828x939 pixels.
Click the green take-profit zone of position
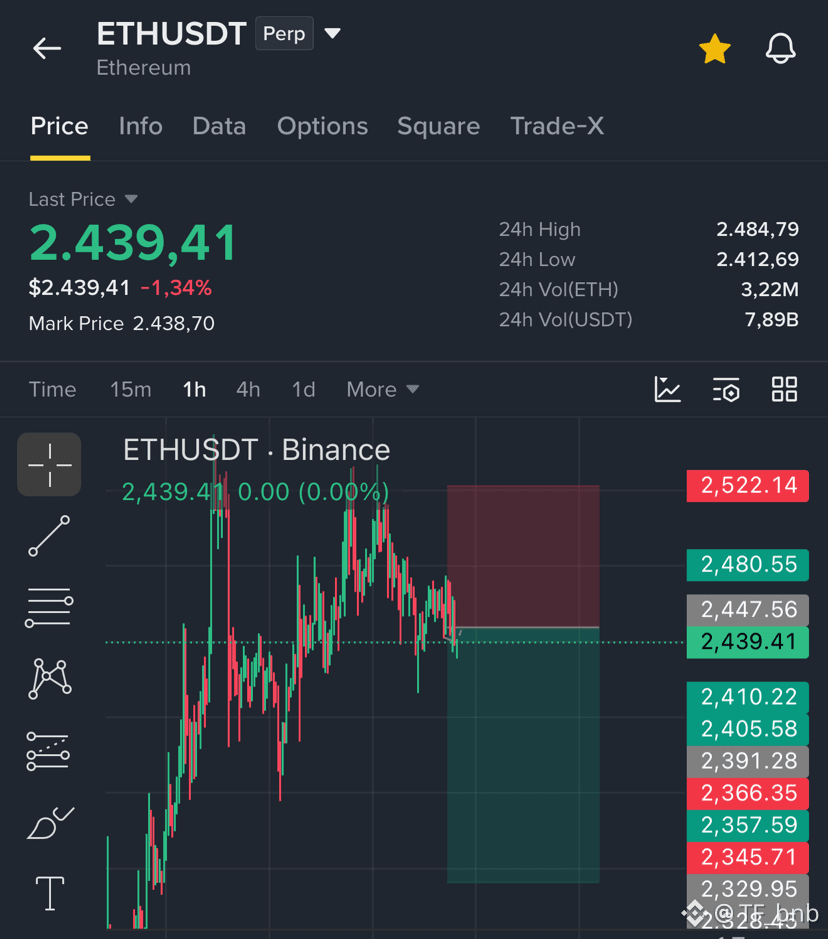pos(523,756)
